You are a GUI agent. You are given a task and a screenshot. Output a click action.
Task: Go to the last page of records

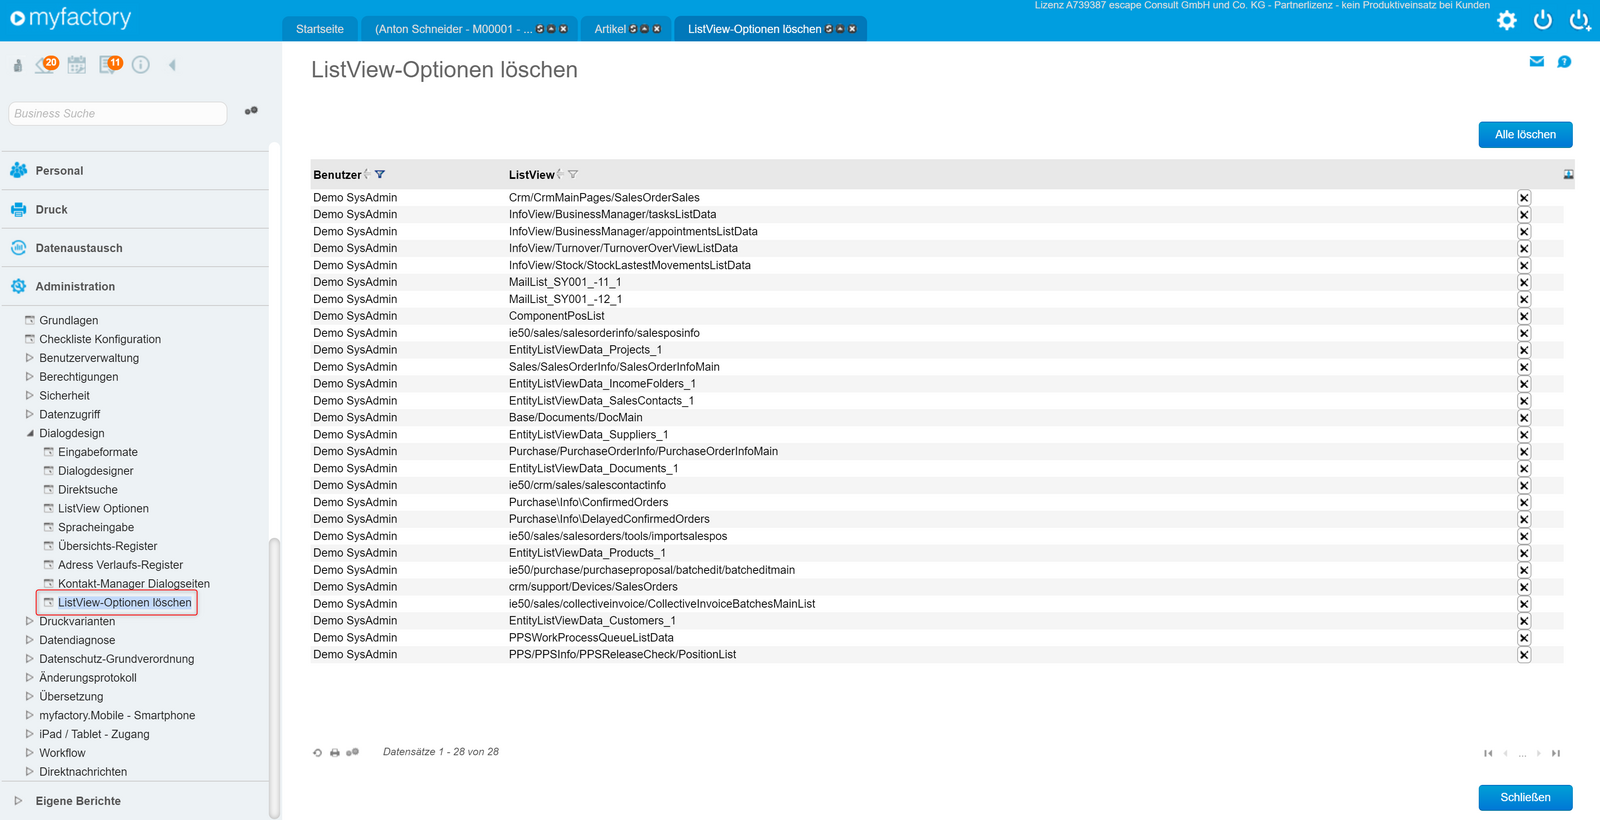(x=1556, y=753)
